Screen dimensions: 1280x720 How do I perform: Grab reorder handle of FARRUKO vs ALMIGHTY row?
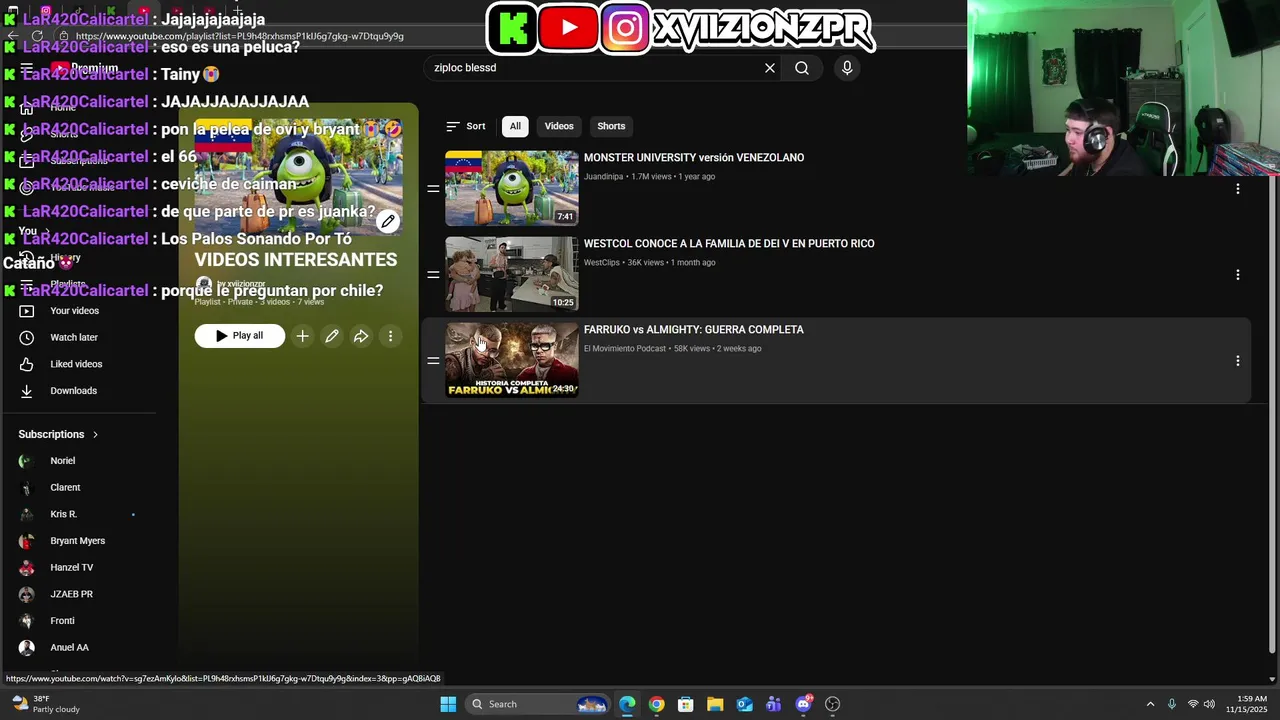[433, 360]
